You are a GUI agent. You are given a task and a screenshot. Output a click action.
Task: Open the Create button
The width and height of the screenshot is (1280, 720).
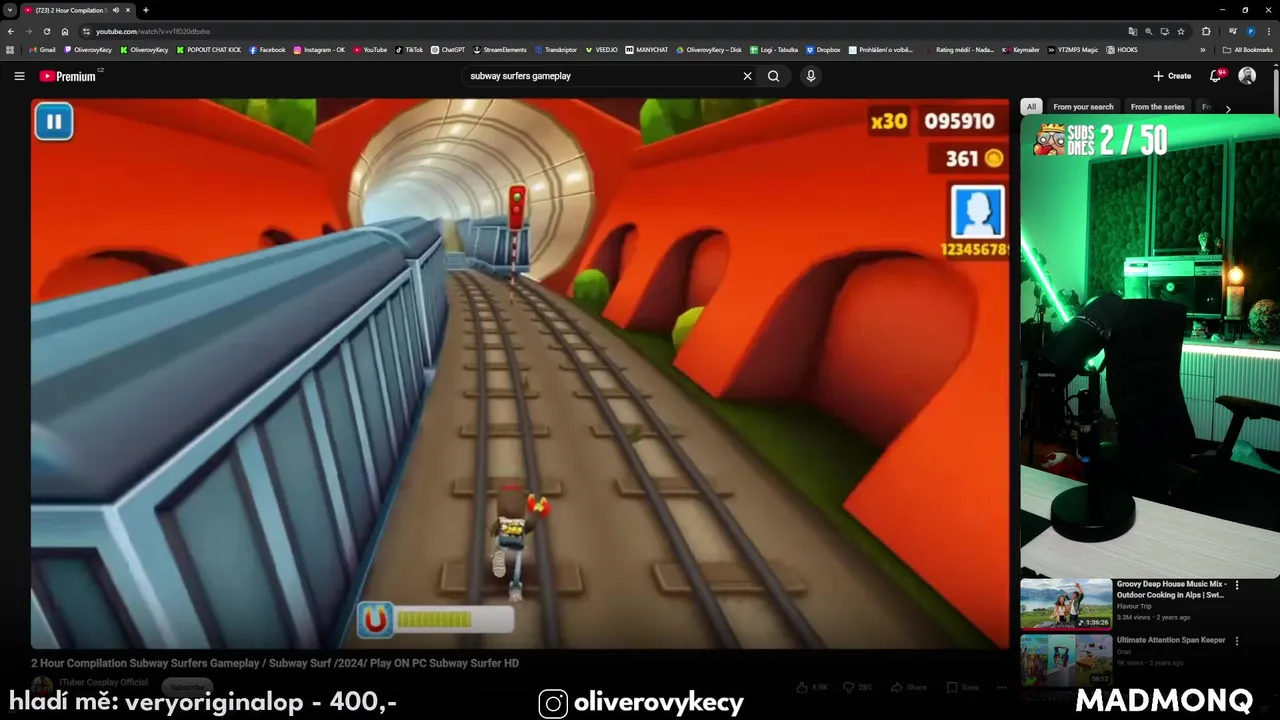[x=1172, y=76]
